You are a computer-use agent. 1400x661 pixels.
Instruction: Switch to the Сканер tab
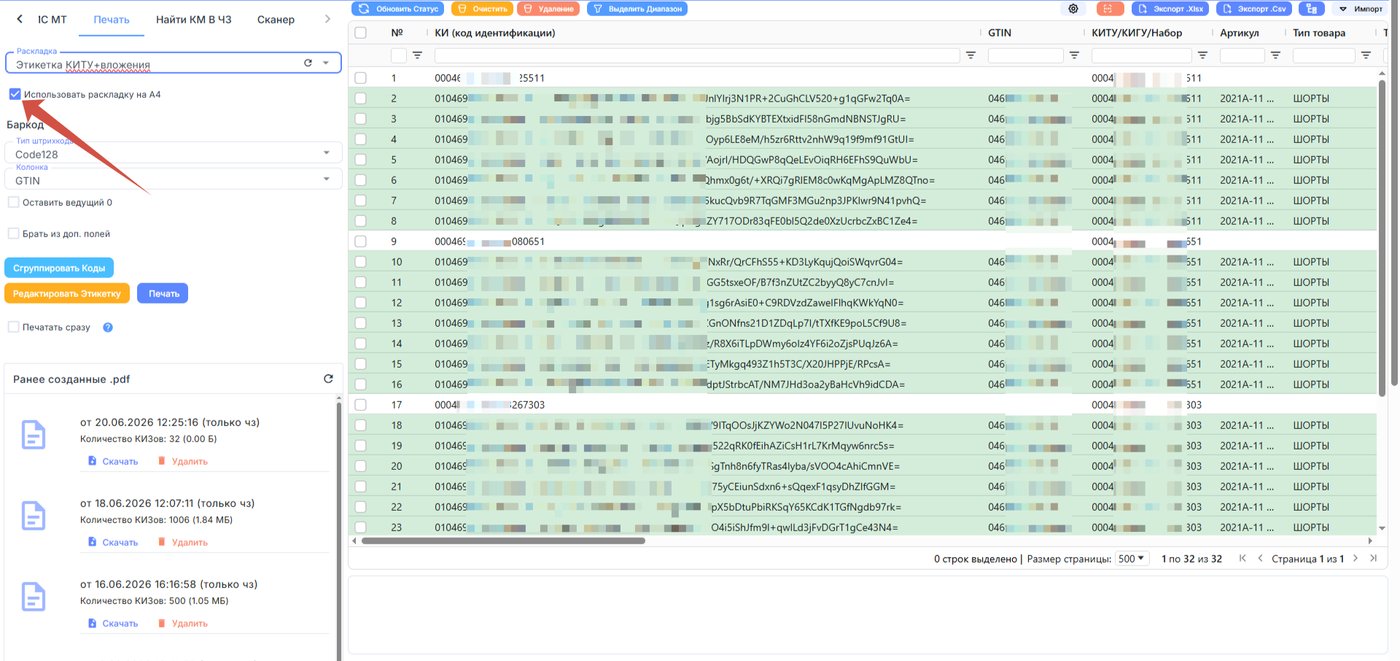pyautogui.click(x=275, y=19)
